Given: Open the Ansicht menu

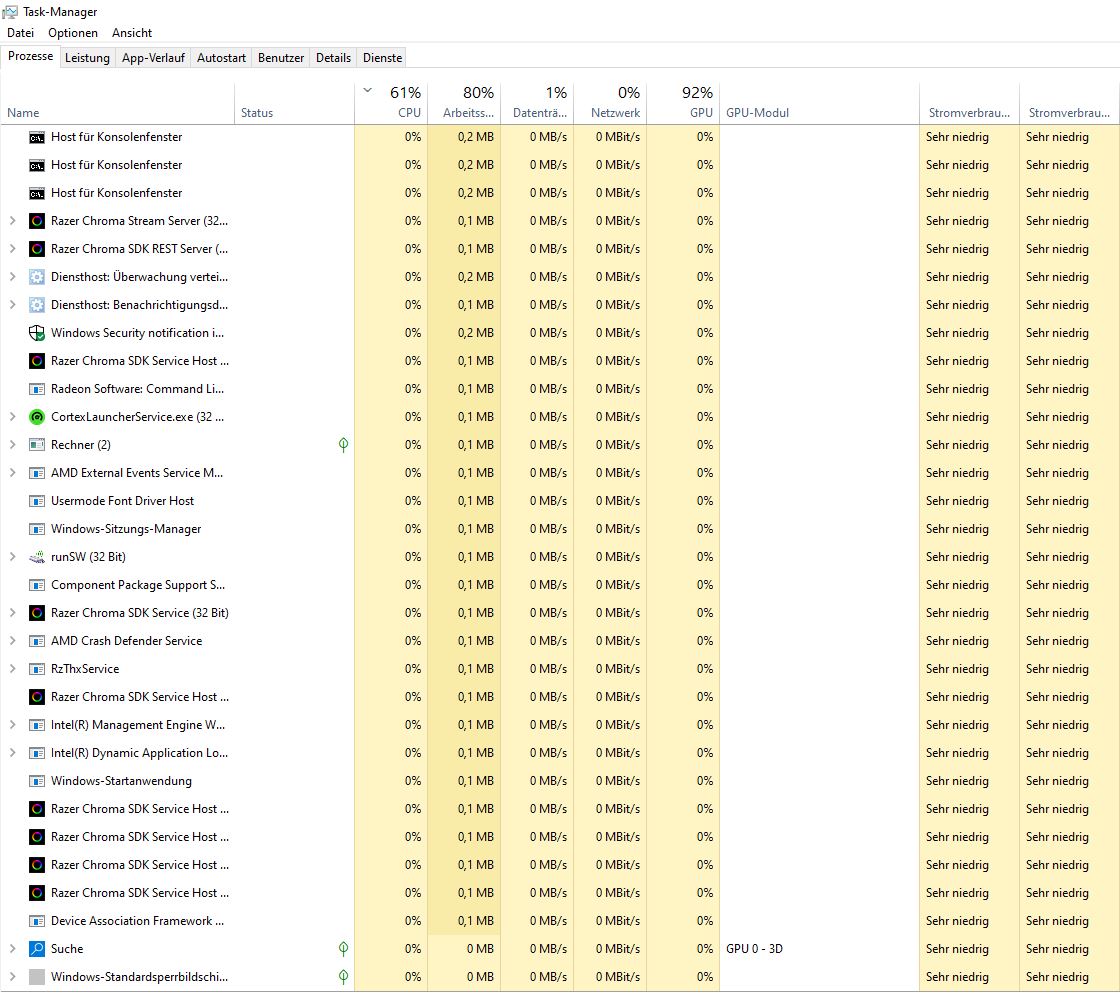Looking at the screenshot, I should (x=132, y=33).
